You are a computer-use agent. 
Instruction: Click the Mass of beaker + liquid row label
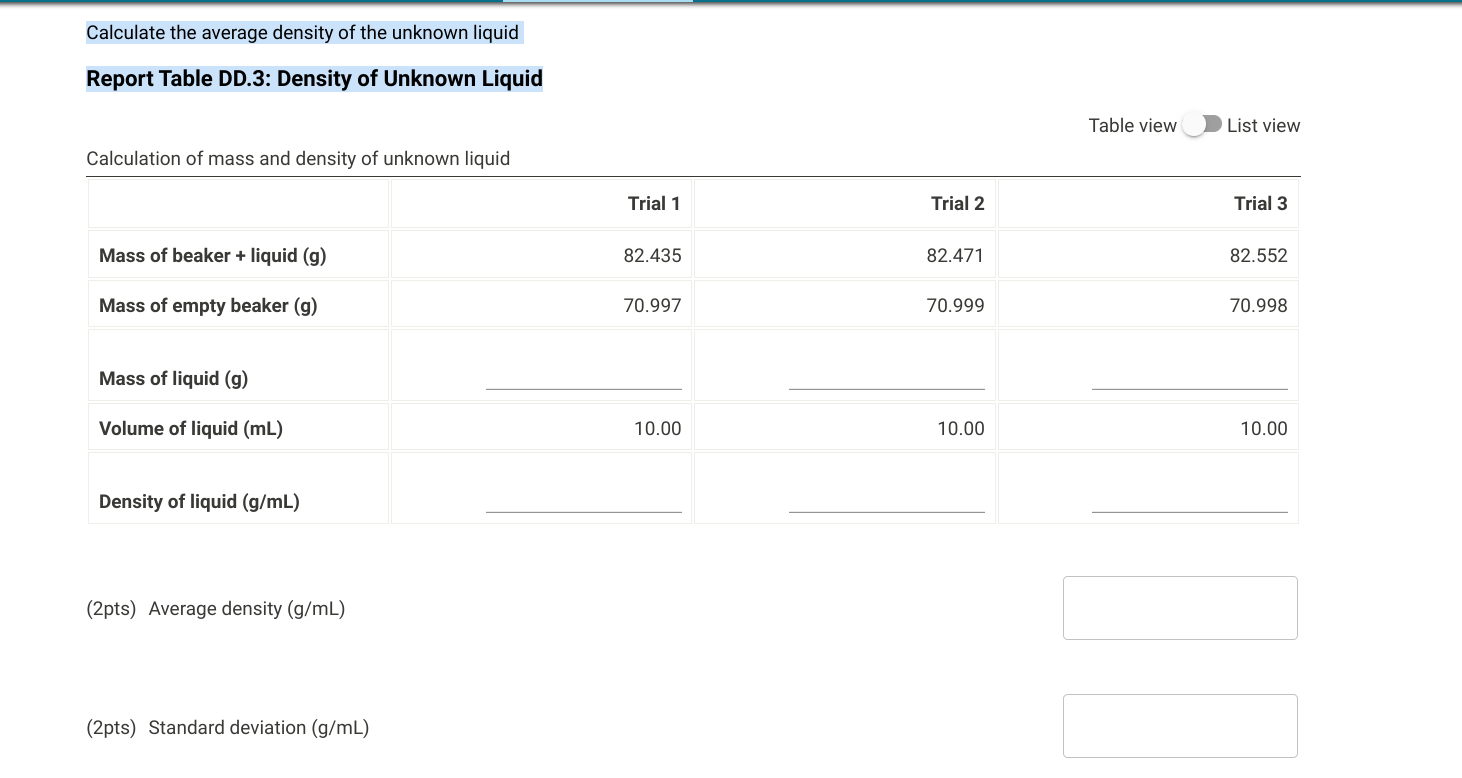[x=211, y=255]
